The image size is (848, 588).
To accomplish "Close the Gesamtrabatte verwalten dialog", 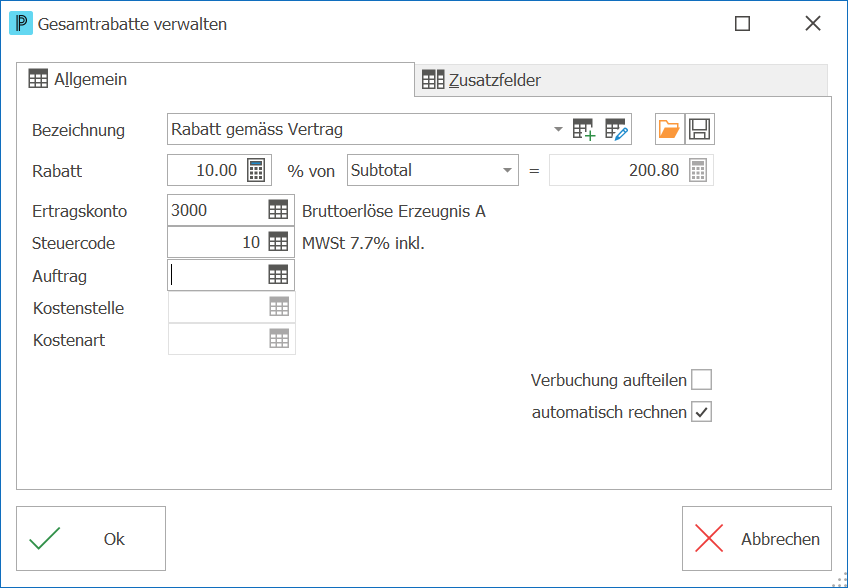I will (x=813, y=24).
